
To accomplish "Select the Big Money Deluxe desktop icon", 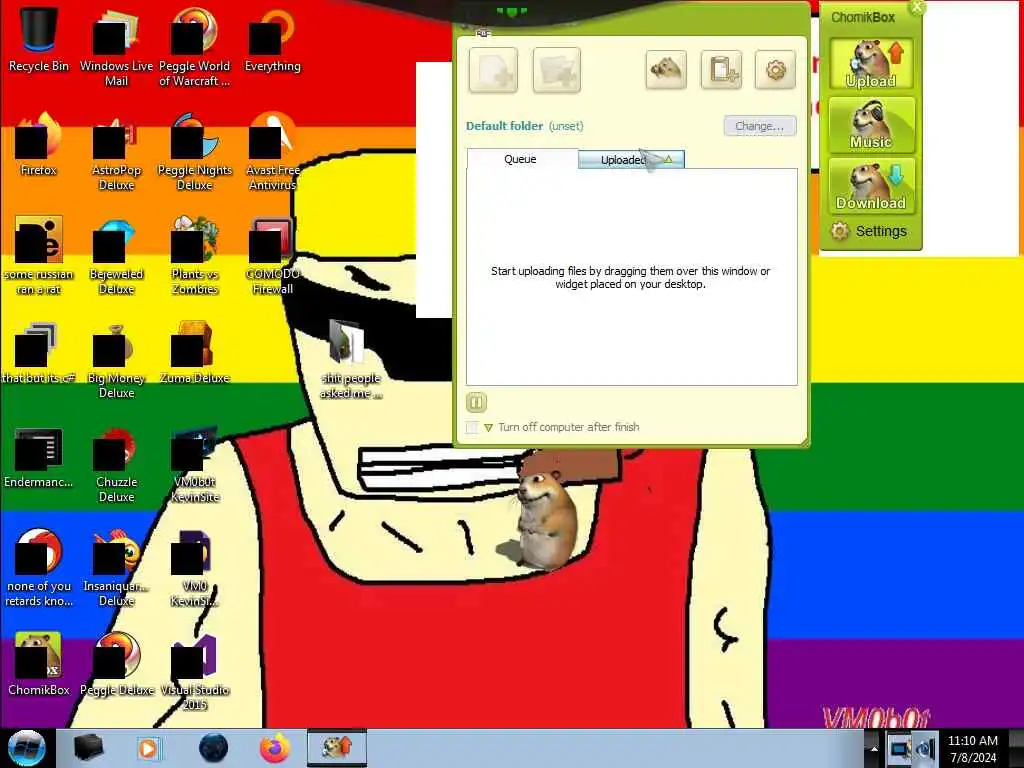I will pyautogui.click(x=116, y=359).
